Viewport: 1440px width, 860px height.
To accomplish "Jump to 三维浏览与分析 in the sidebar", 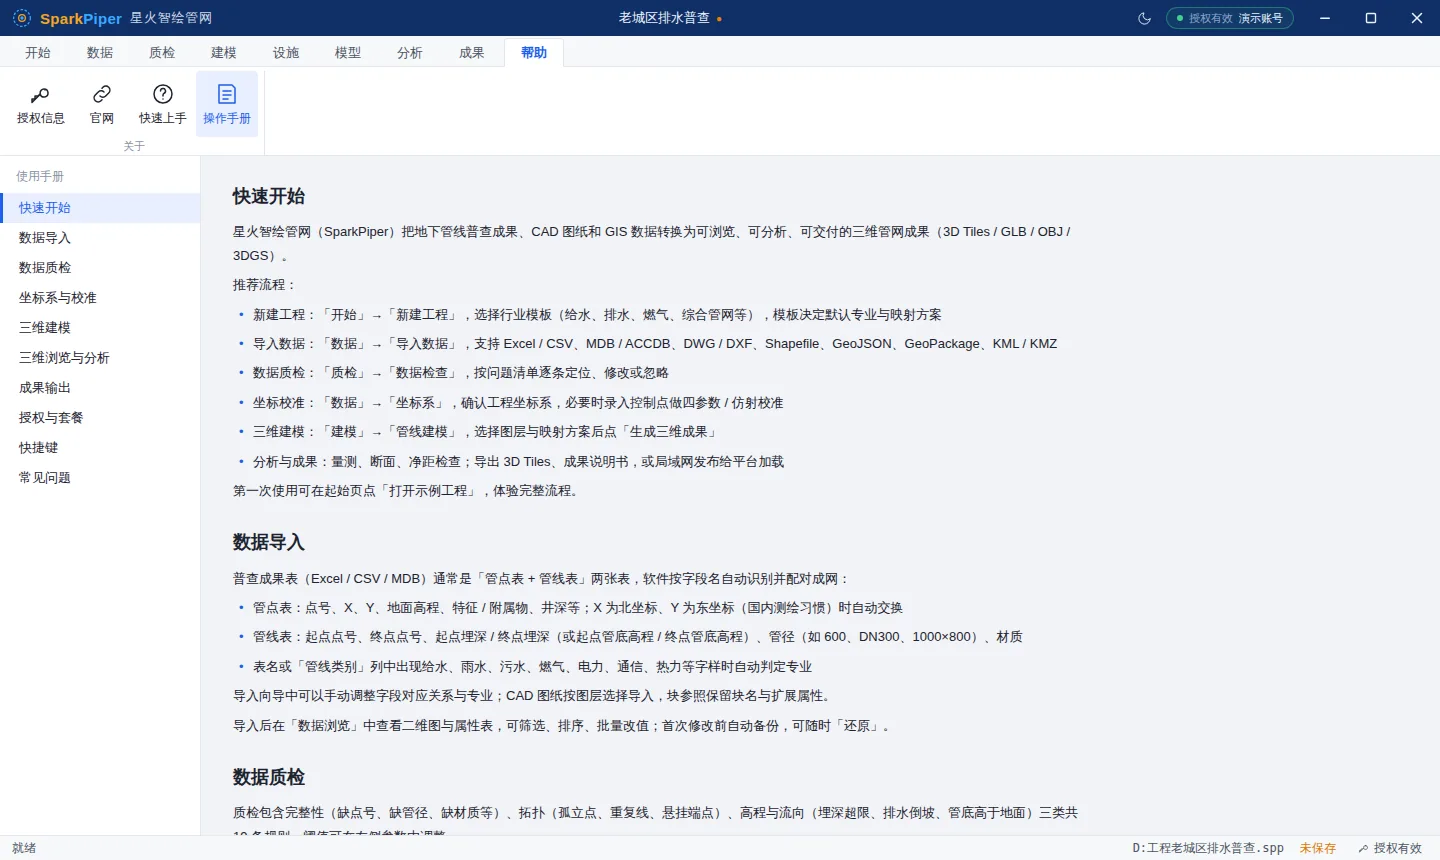I will [x=100, y=358].
